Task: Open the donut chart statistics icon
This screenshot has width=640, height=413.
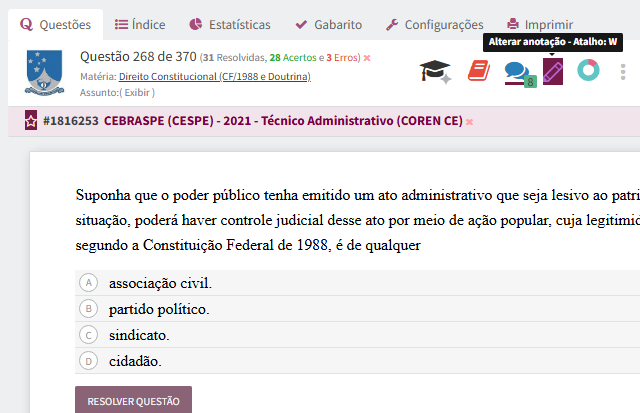Action: pyautogui.click(x=588, y=70)
